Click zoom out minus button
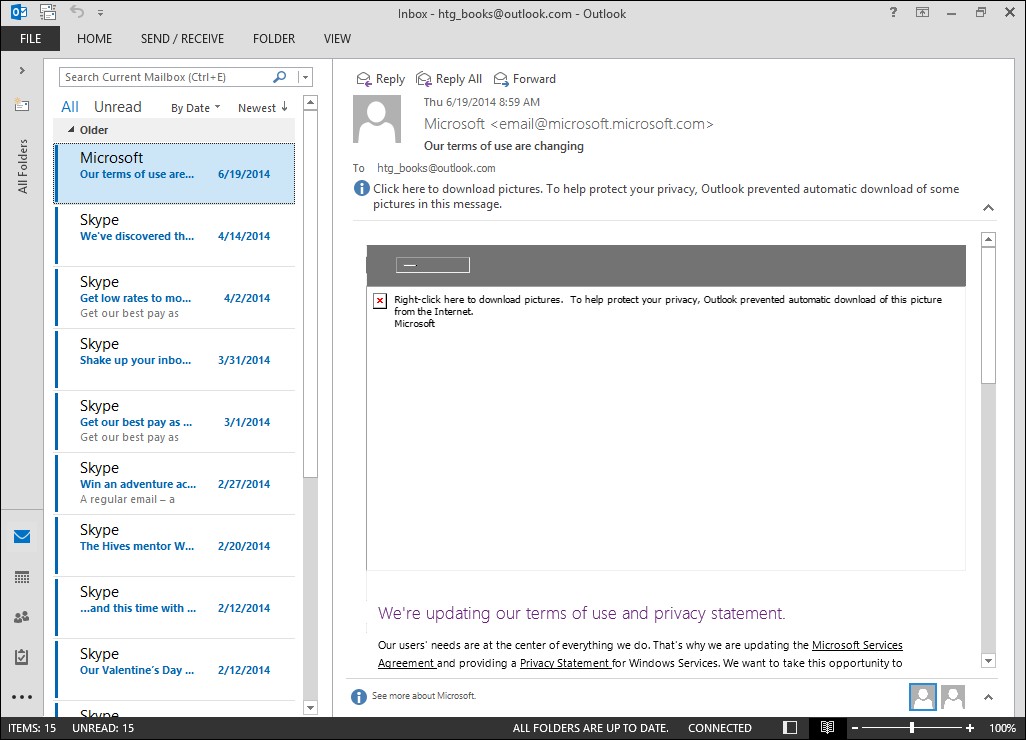 point(855,728)
